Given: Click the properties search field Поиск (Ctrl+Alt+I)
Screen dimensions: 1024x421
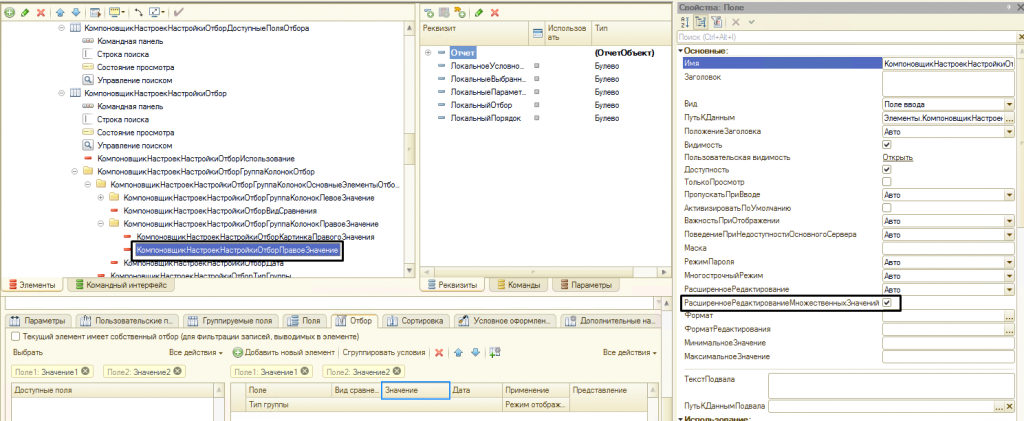Looking at the screenshot, I should click(845, 37).
